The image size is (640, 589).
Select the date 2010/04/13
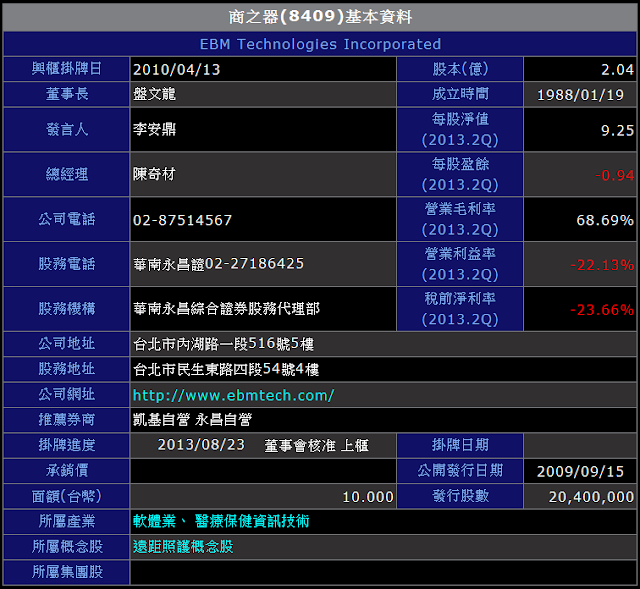click(176, 69)
